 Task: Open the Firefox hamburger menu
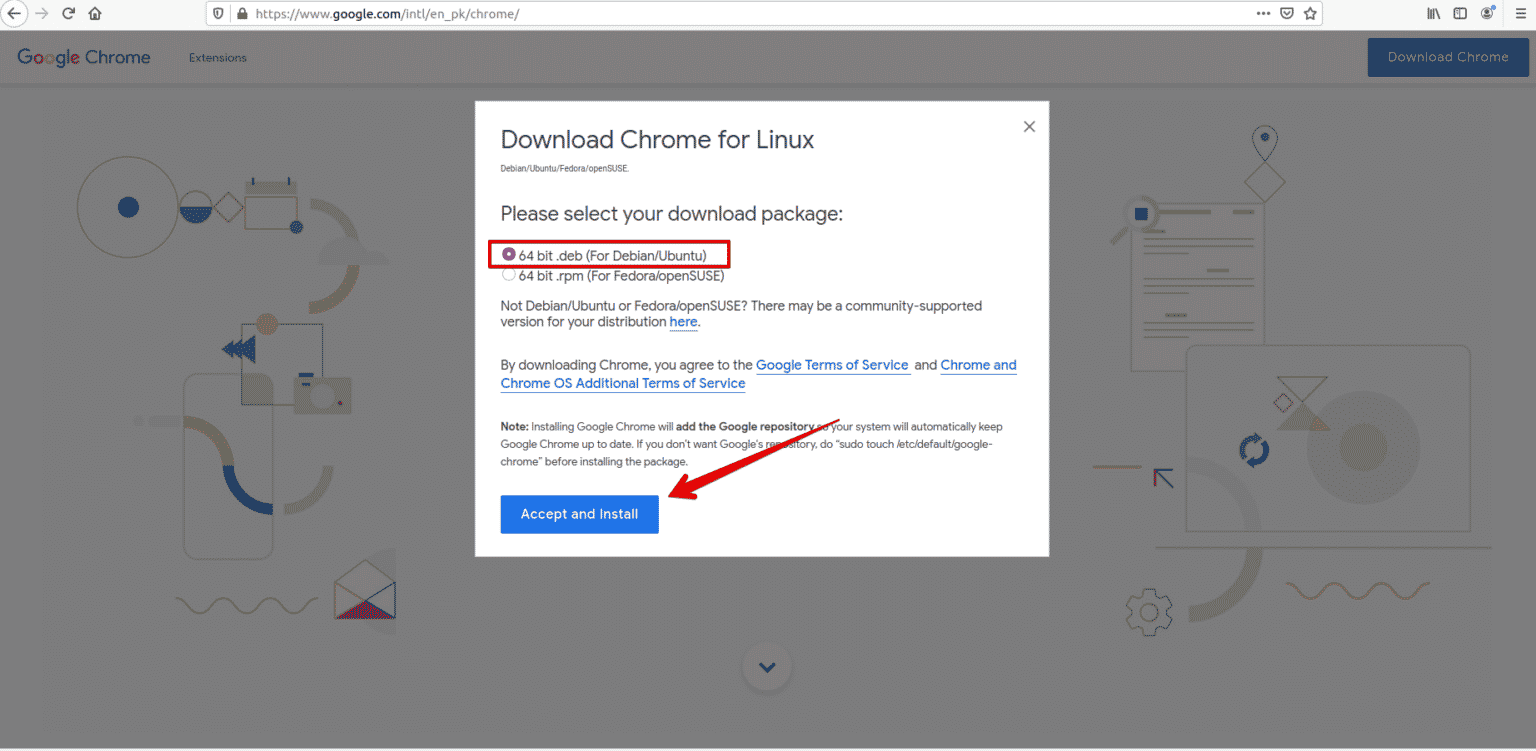coord(1521,13)
